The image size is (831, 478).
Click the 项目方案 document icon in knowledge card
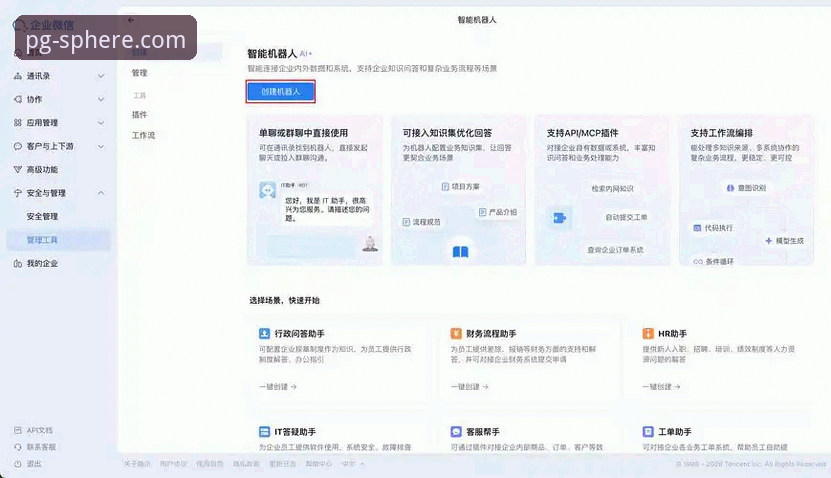tap(445, 187)
